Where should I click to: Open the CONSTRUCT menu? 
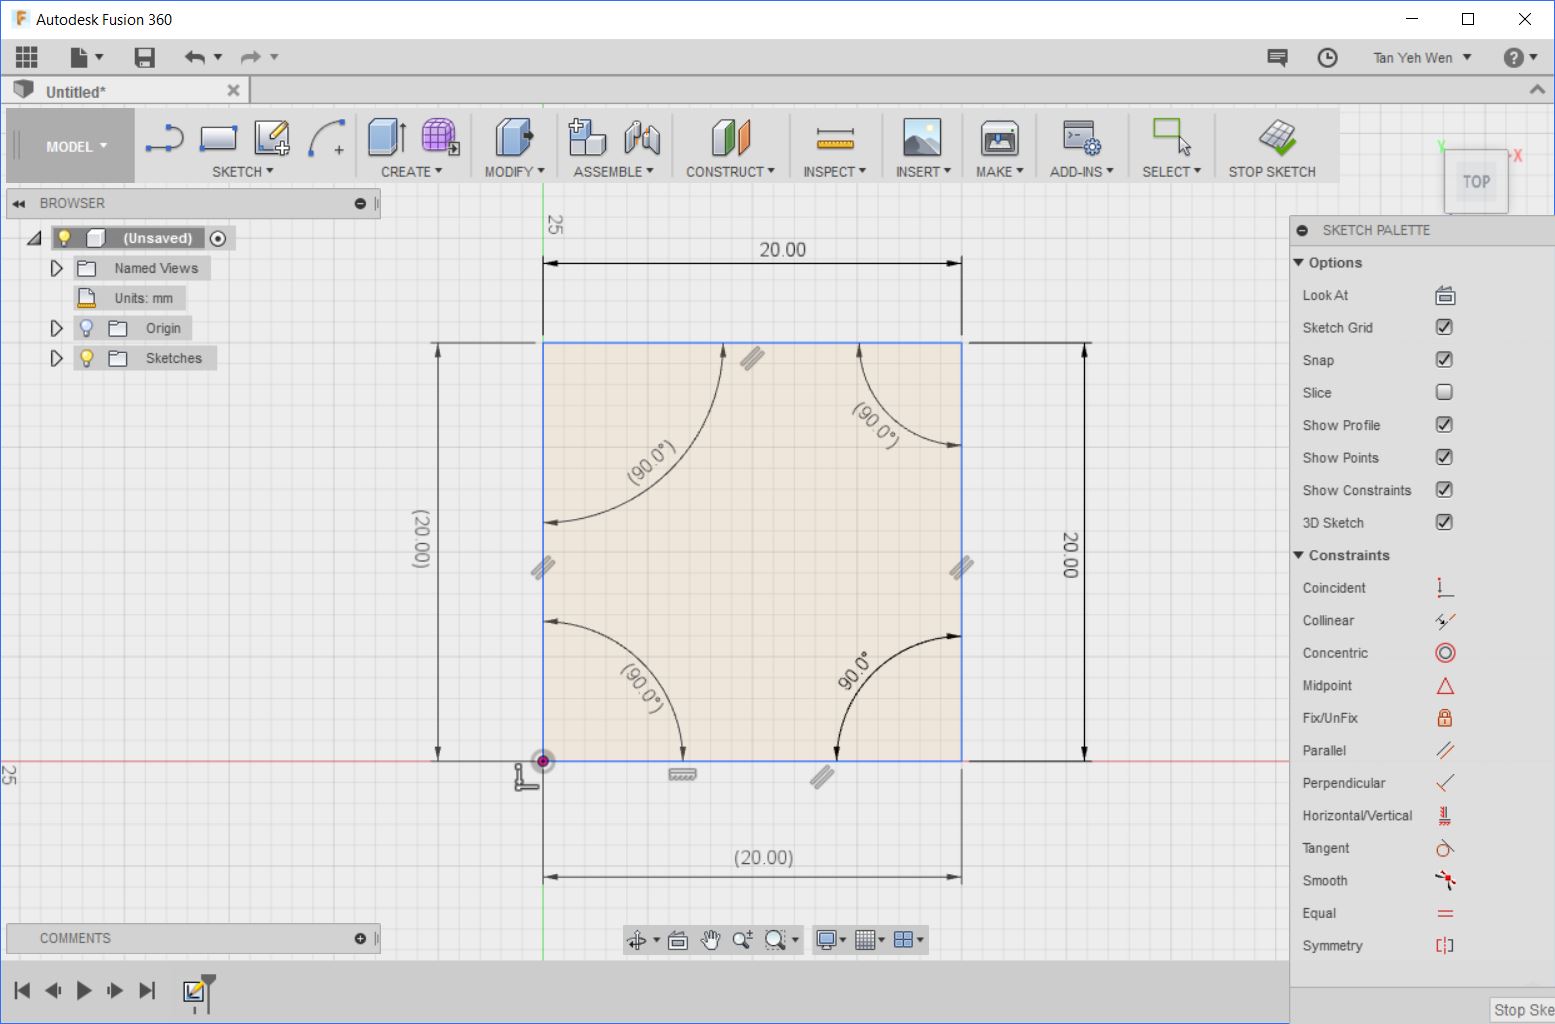click(x=730, y=172)
